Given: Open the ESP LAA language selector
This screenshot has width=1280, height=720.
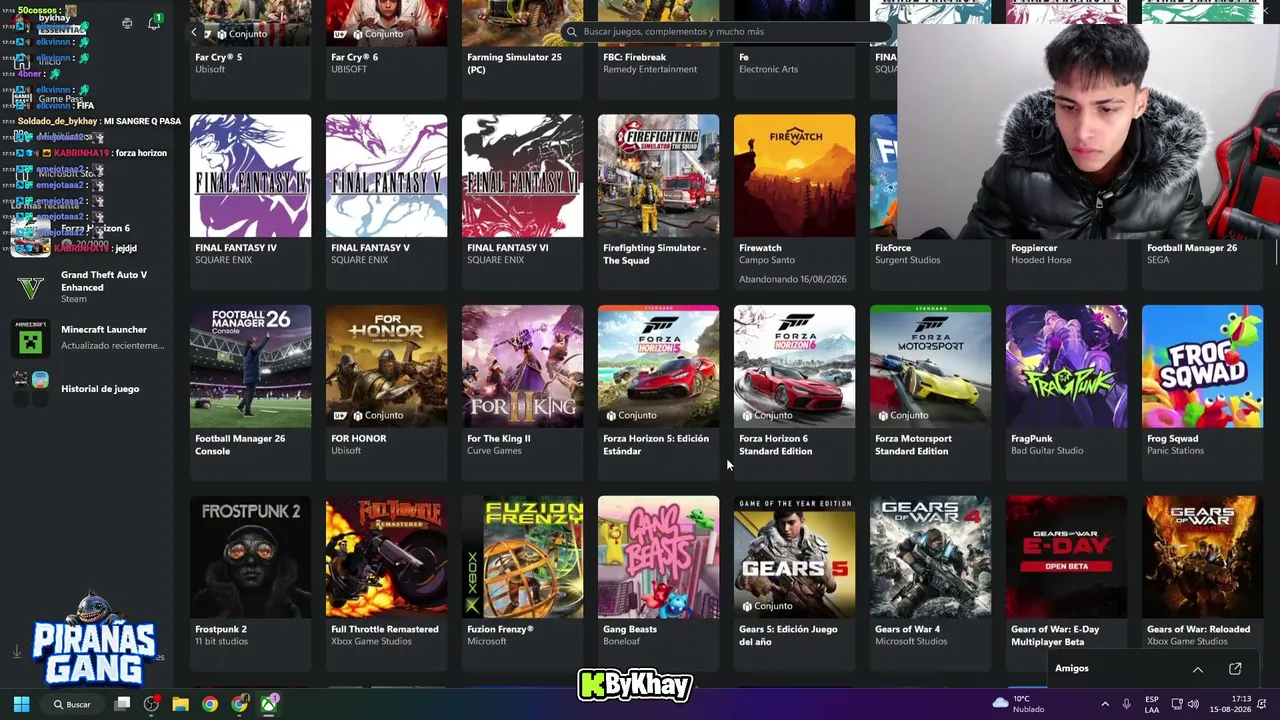Looking at the screenshot, I should 1152,704.
